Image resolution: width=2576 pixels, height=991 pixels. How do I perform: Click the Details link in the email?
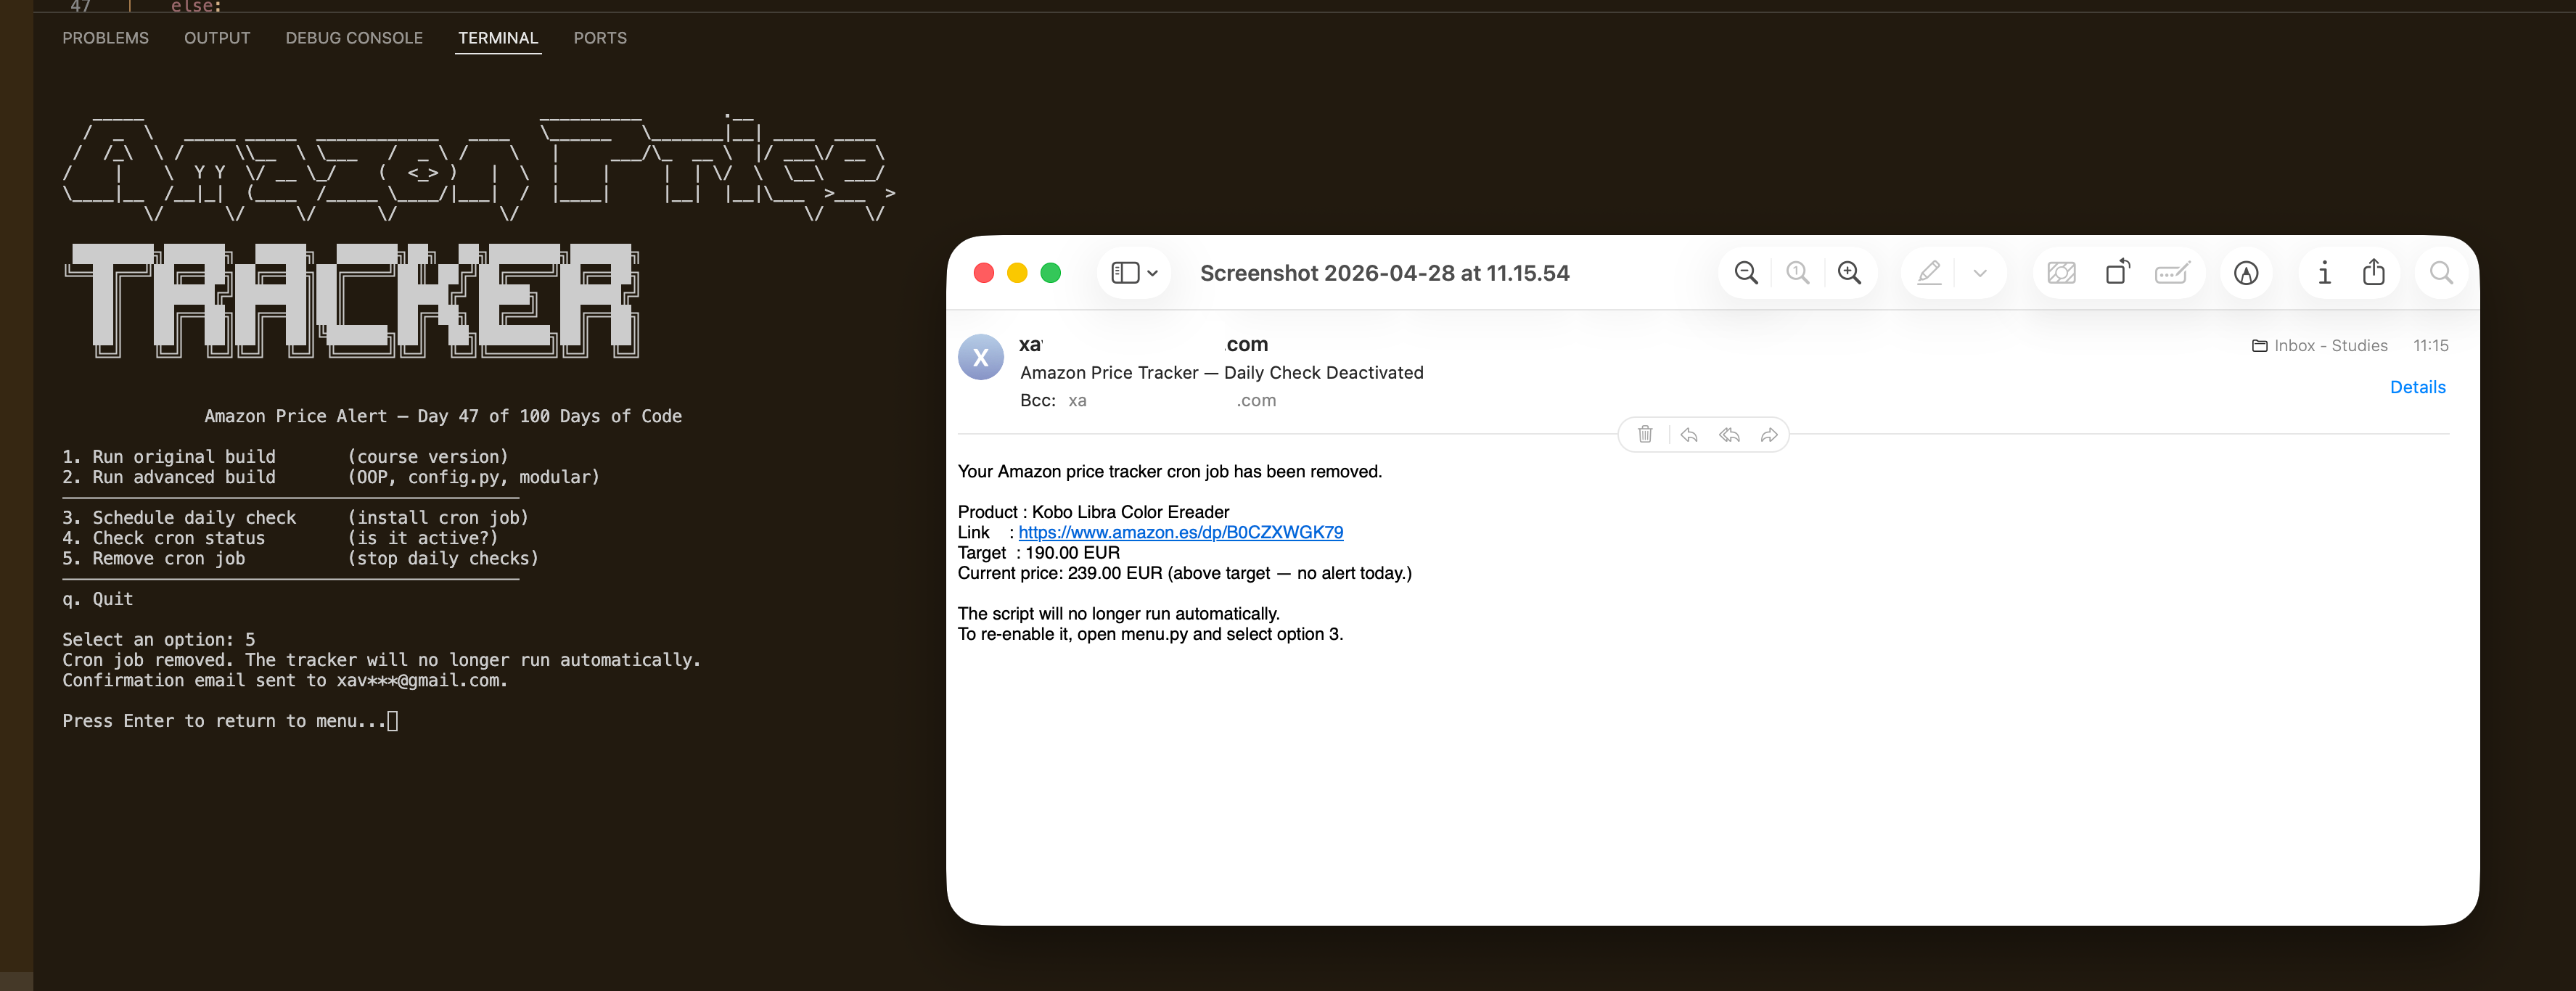pyautogui.click(x=2417, y=387)
